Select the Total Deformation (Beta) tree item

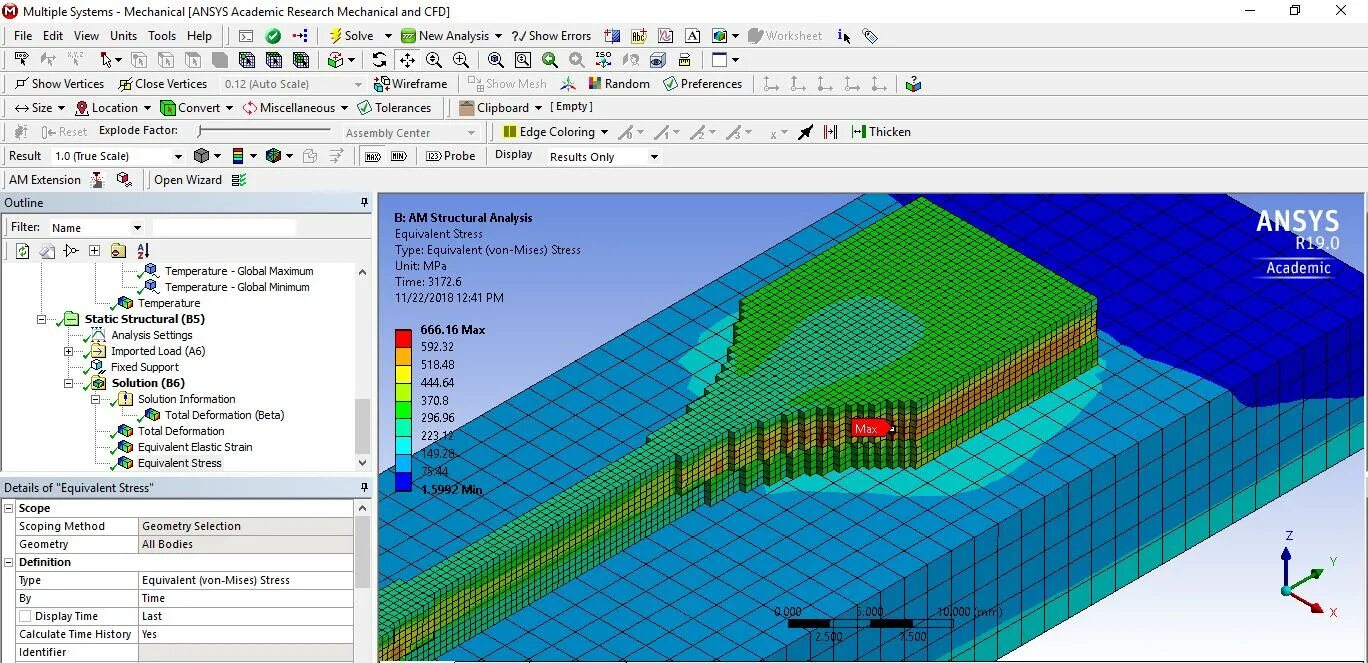[x=224, y=415]
